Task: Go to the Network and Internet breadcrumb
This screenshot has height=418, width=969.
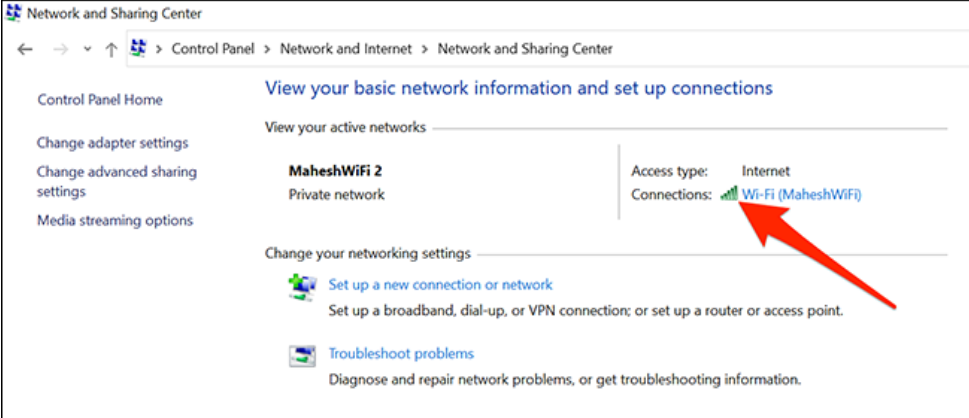Action: point(345,49)
